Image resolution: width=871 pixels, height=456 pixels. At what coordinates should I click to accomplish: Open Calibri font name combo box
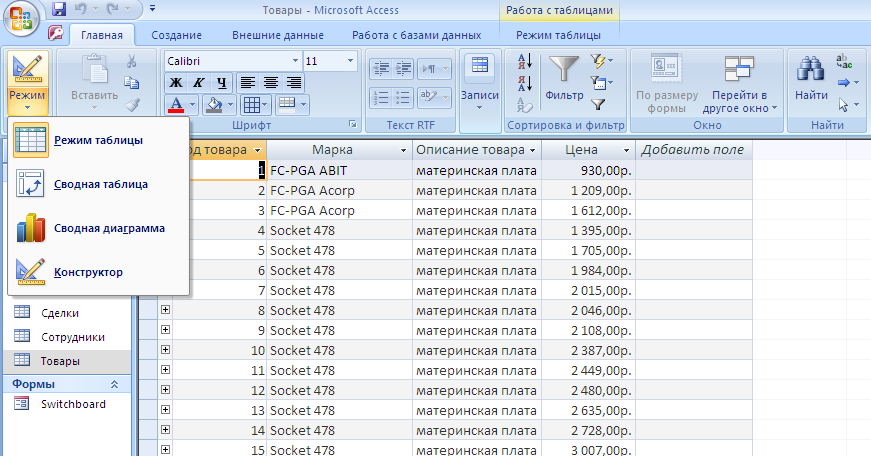click(x=233, y=61)
